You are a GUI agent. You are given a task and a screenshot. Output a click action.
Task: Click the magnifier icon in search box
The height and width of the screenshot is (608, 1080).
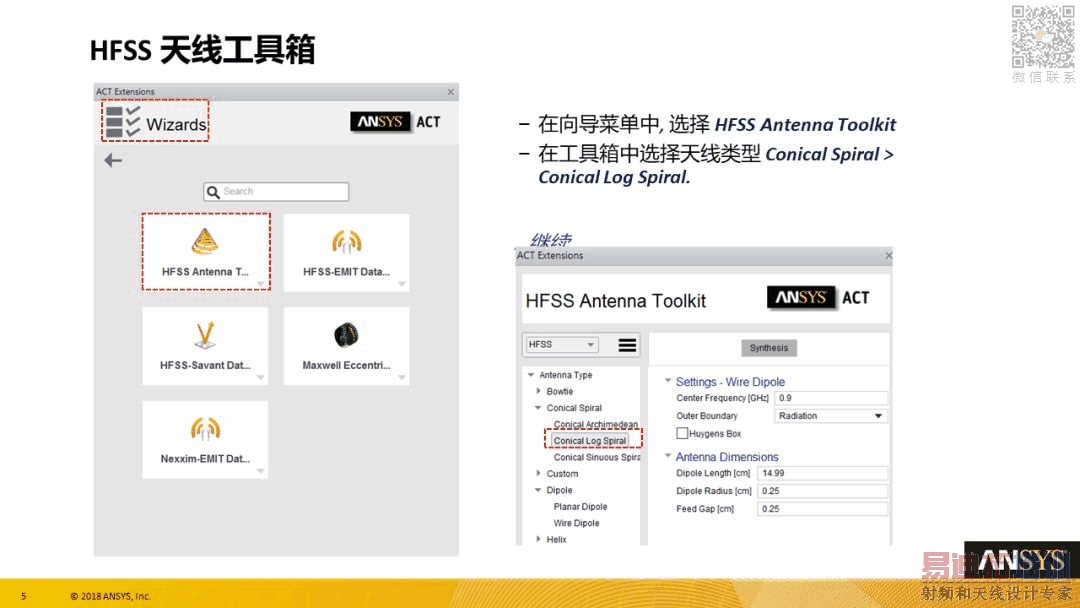(214, 192)
